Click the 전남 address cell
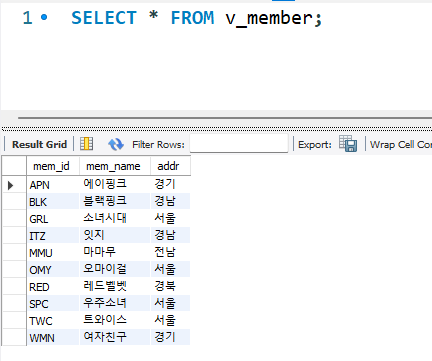Image resolution: width=432 pixels, height=361 pixels. [170, 252]
